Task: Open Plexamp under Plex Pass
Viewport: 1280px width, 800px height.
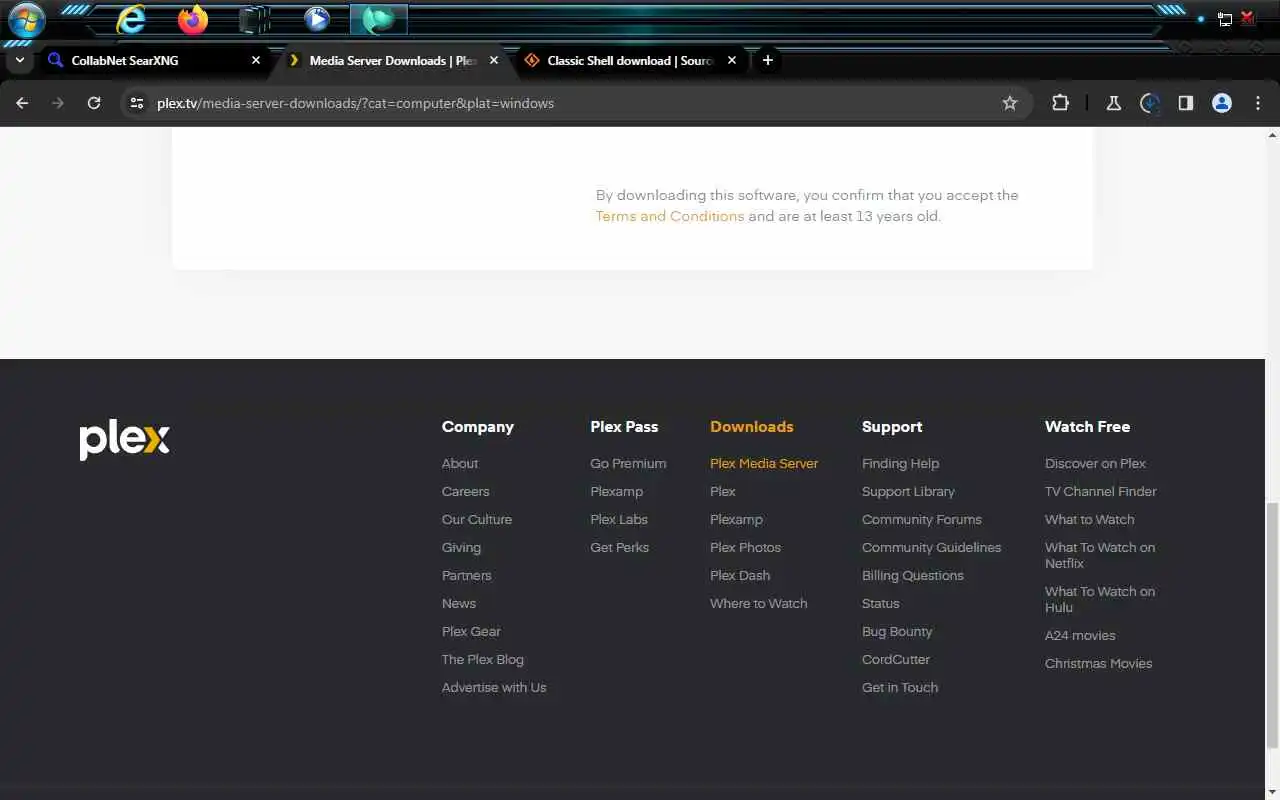Action: 616,491
